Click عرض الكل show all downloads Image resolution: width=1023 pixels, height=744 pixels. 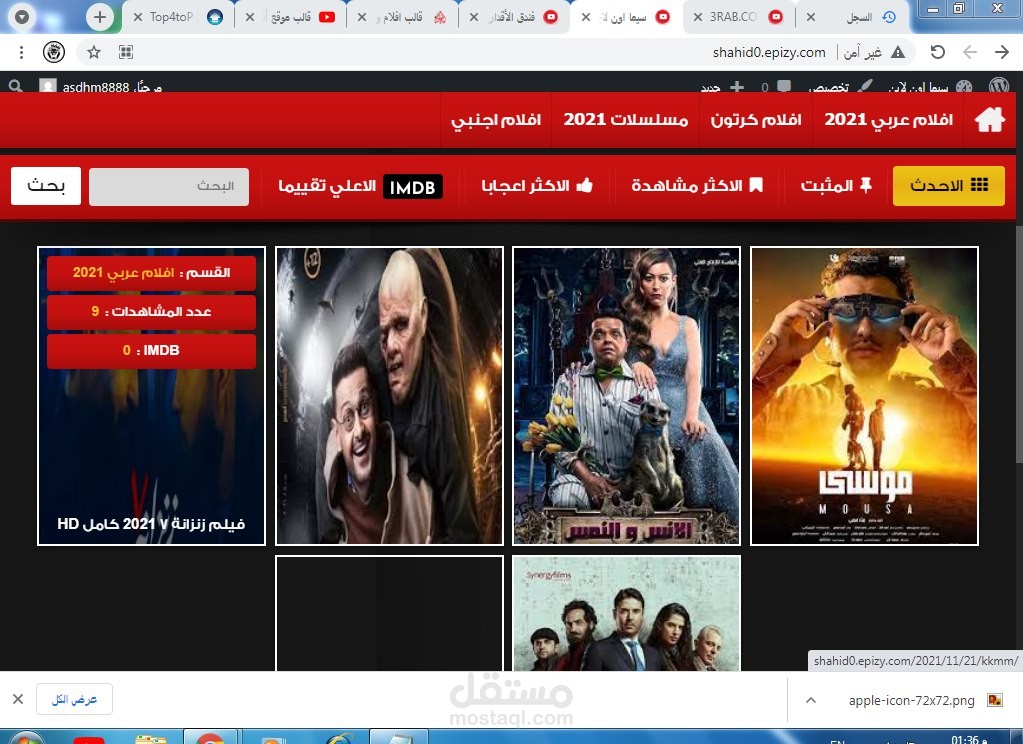[74, 700]
